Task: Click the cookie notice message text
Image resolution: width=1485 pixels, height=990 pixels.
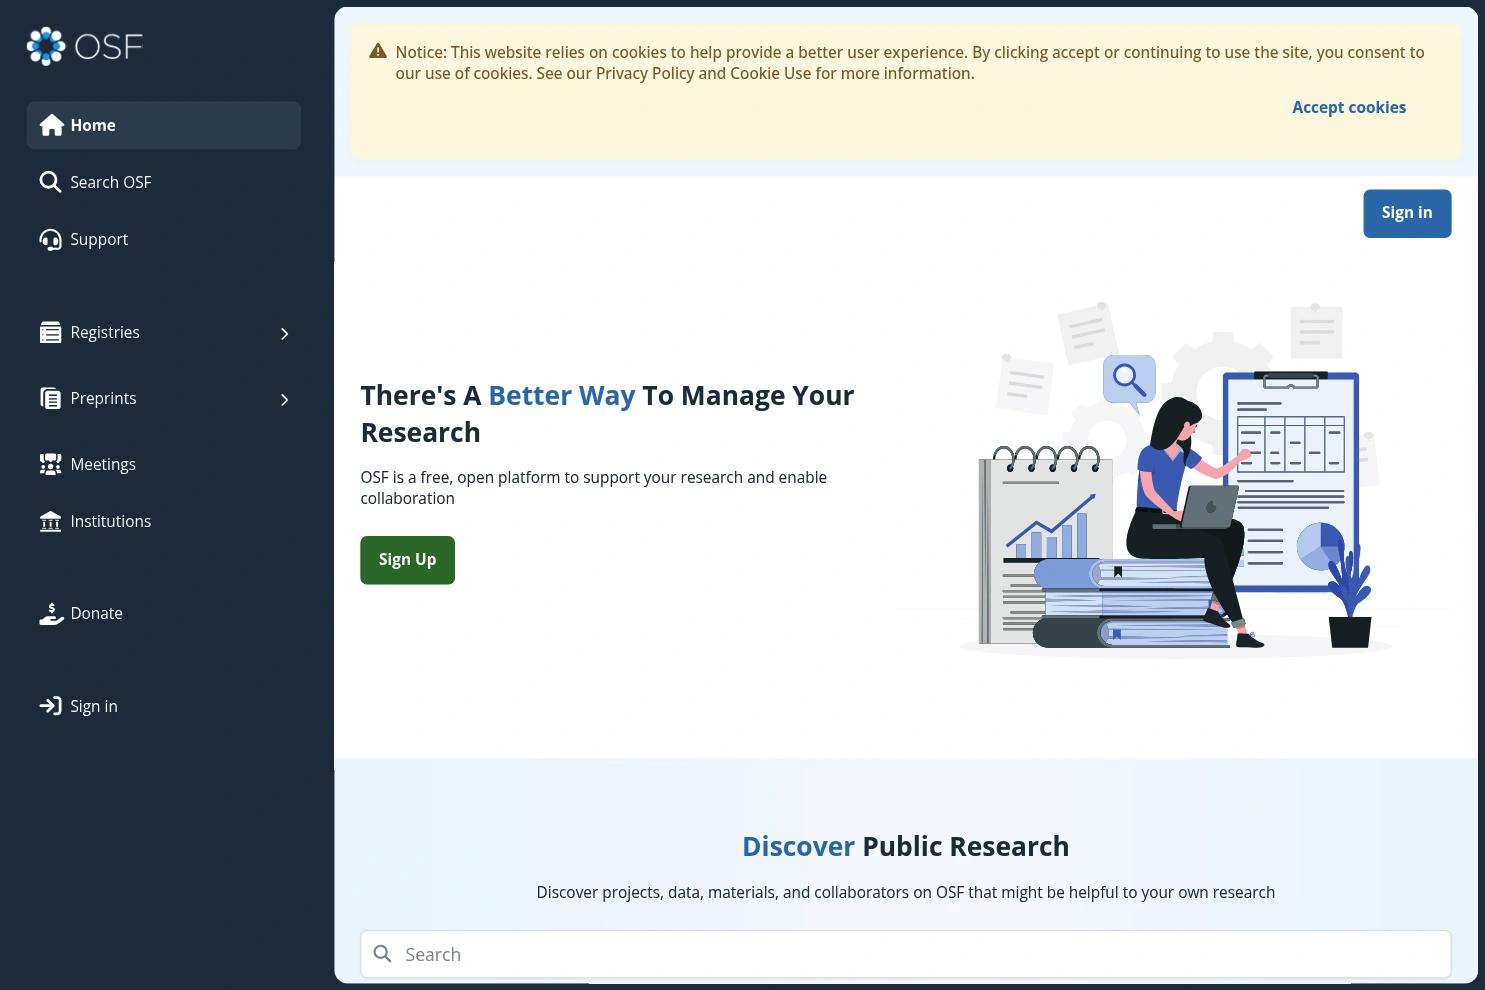Action: pyautogui.click(x=910, y=62)
